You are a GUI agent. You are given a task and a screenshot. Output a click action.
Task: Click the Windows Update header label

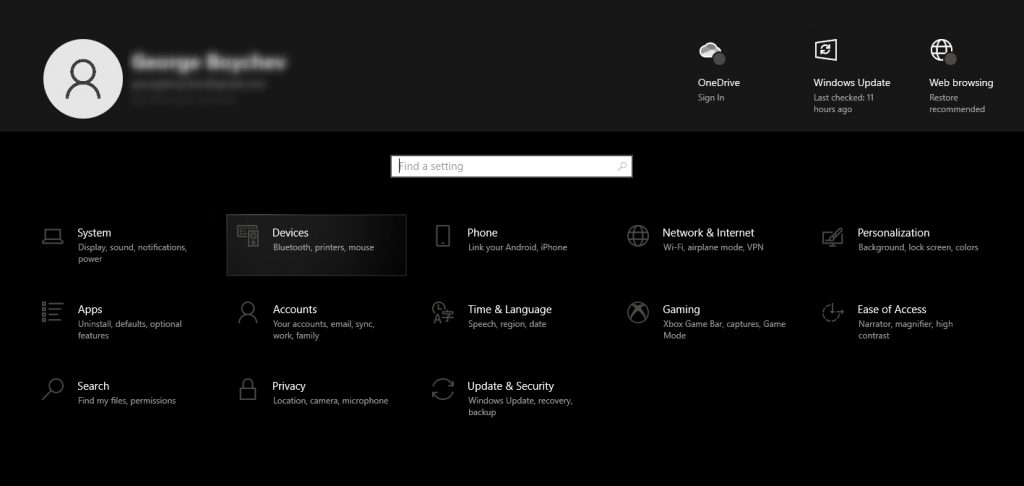tap(852, 83)
